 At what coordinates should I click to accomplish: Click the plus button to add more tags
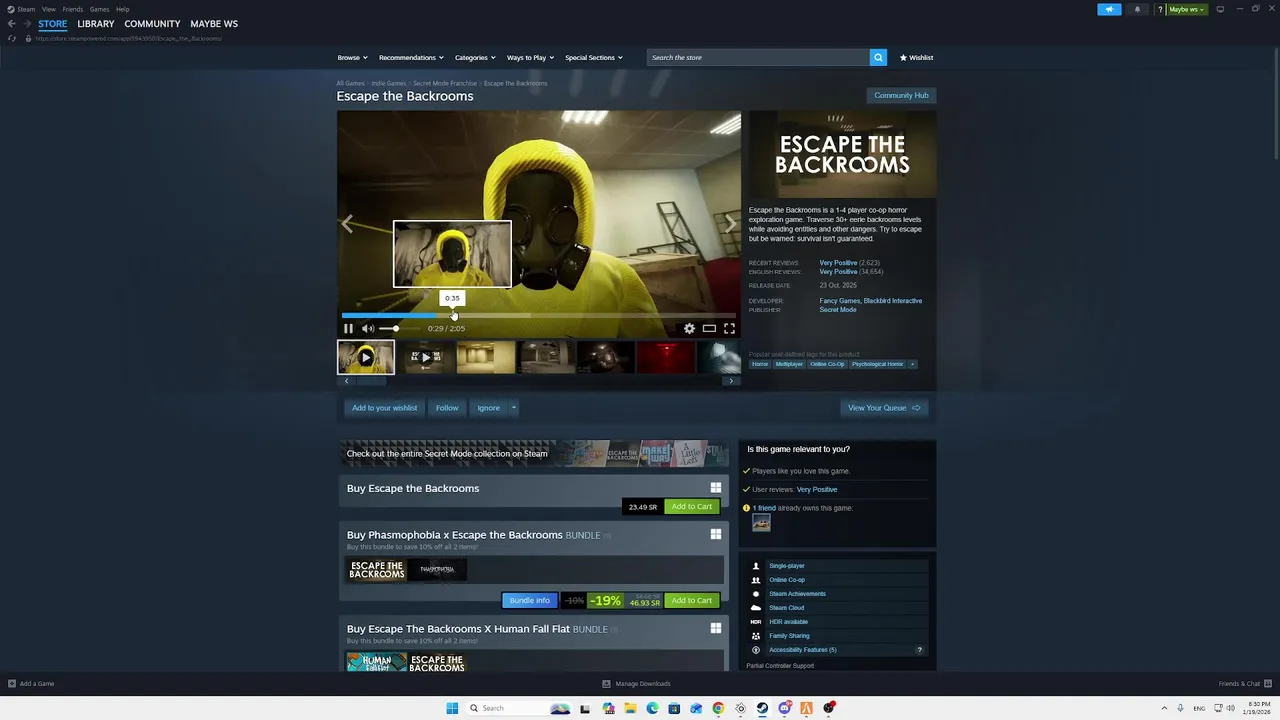(x=912, y=364)
